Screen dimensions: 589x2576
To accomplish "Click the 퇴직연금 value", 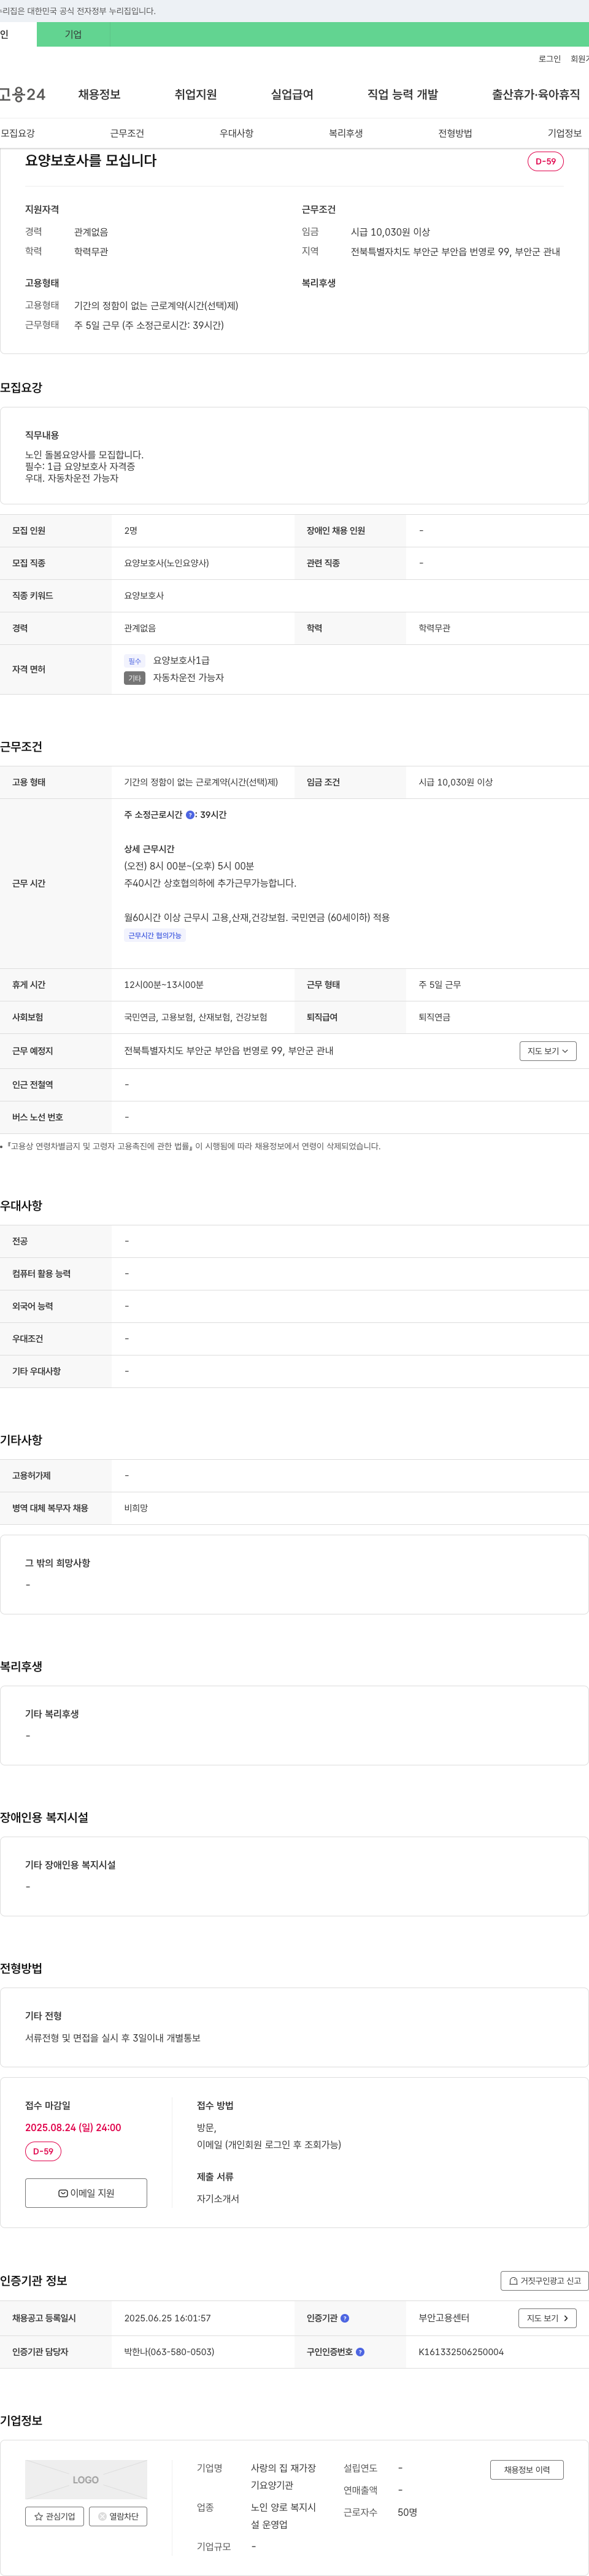I will (x=434, y=1017).
